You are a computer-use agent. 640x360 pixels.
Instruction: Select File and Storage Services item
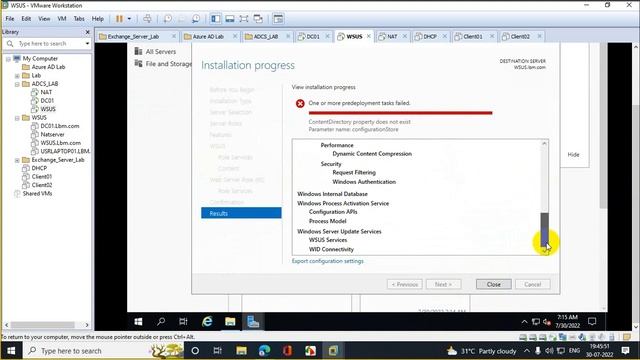coord(163,64)
